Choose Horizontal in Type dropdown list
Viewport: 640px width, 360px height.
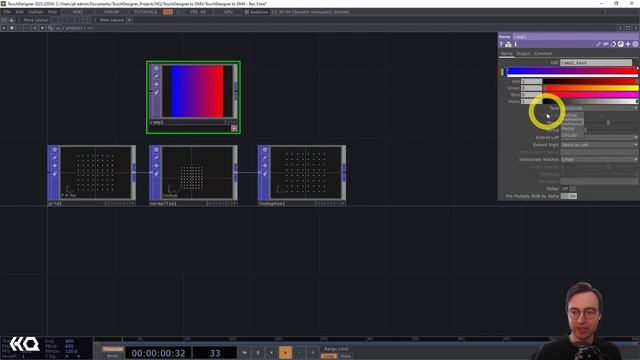point(572,121)
